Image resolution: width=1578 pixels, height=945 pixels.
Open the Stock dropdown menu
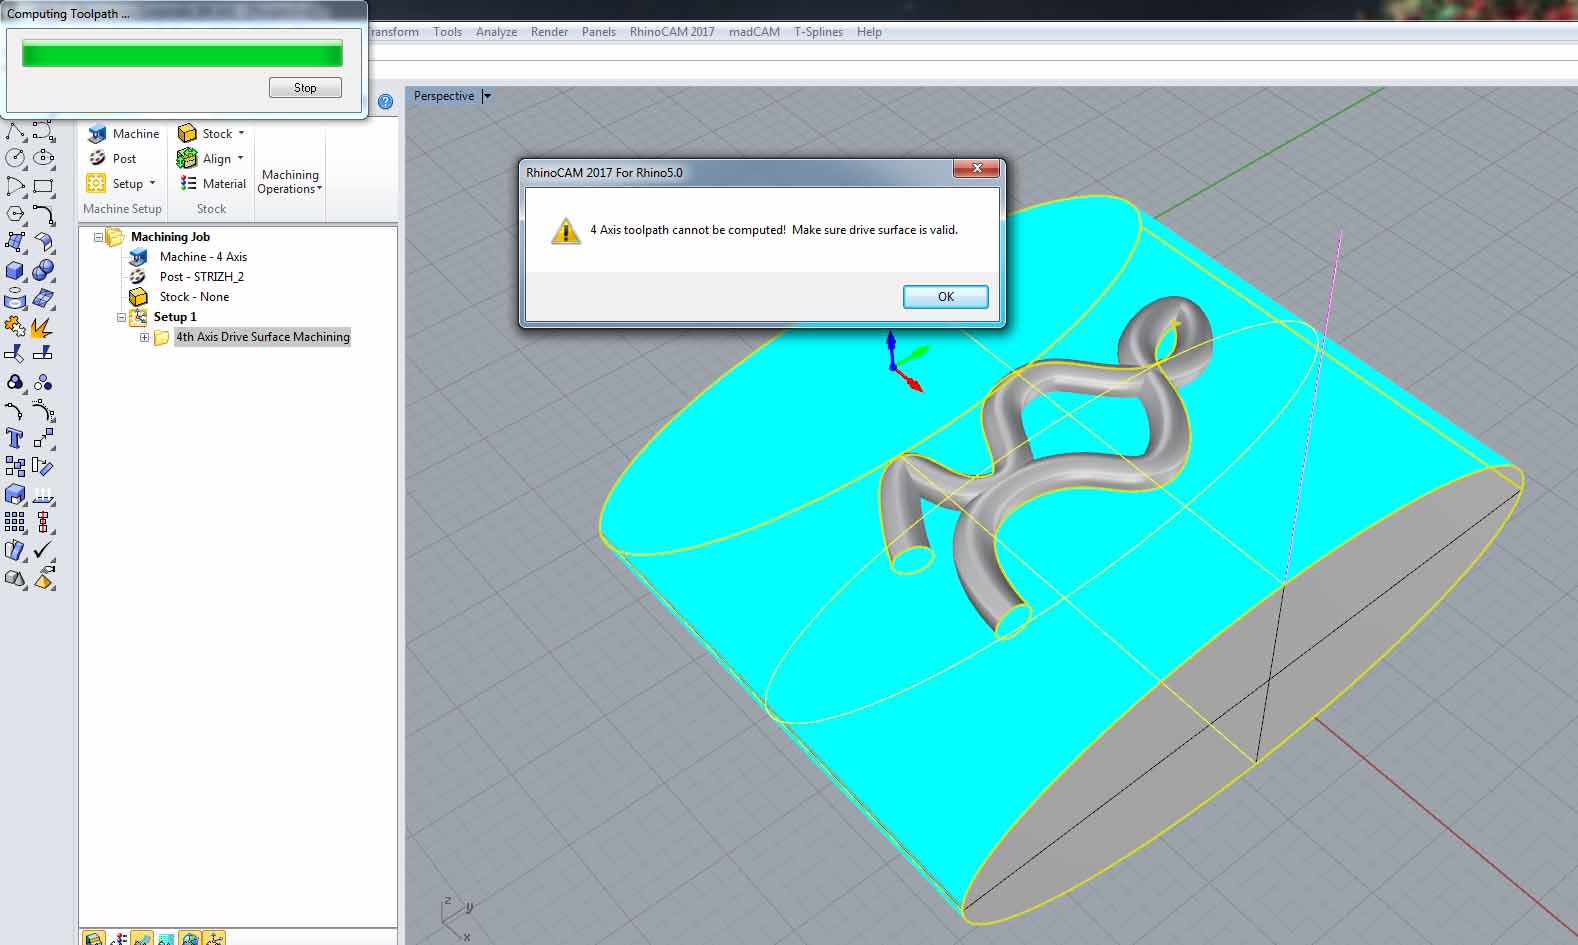click(x=241, y=134)
